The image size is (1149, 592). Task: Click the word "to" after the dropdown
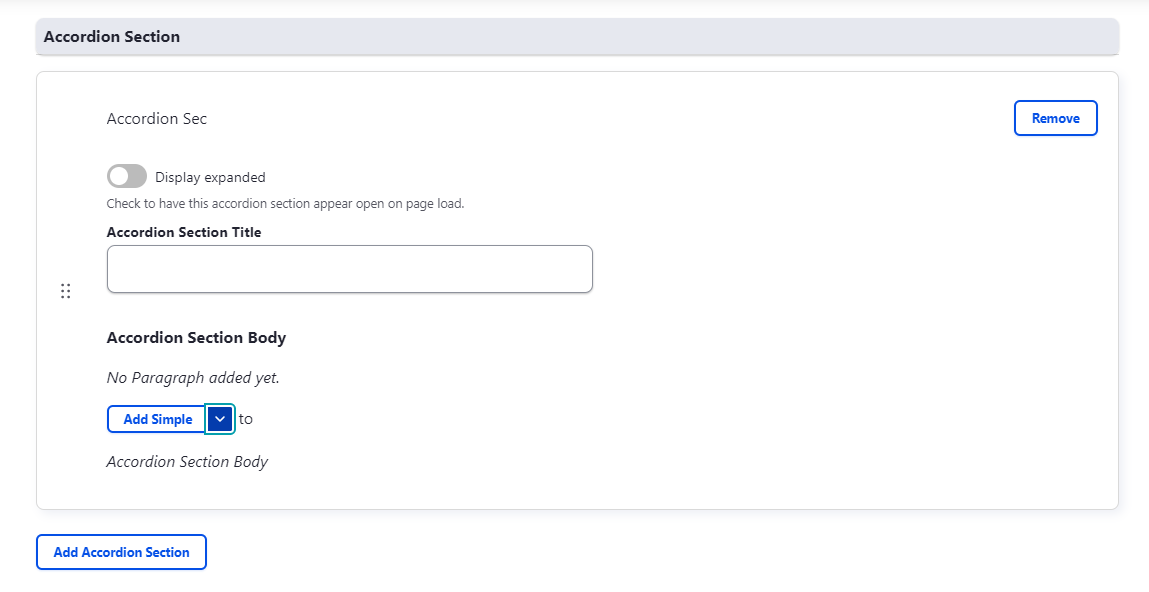pos(246,419)
